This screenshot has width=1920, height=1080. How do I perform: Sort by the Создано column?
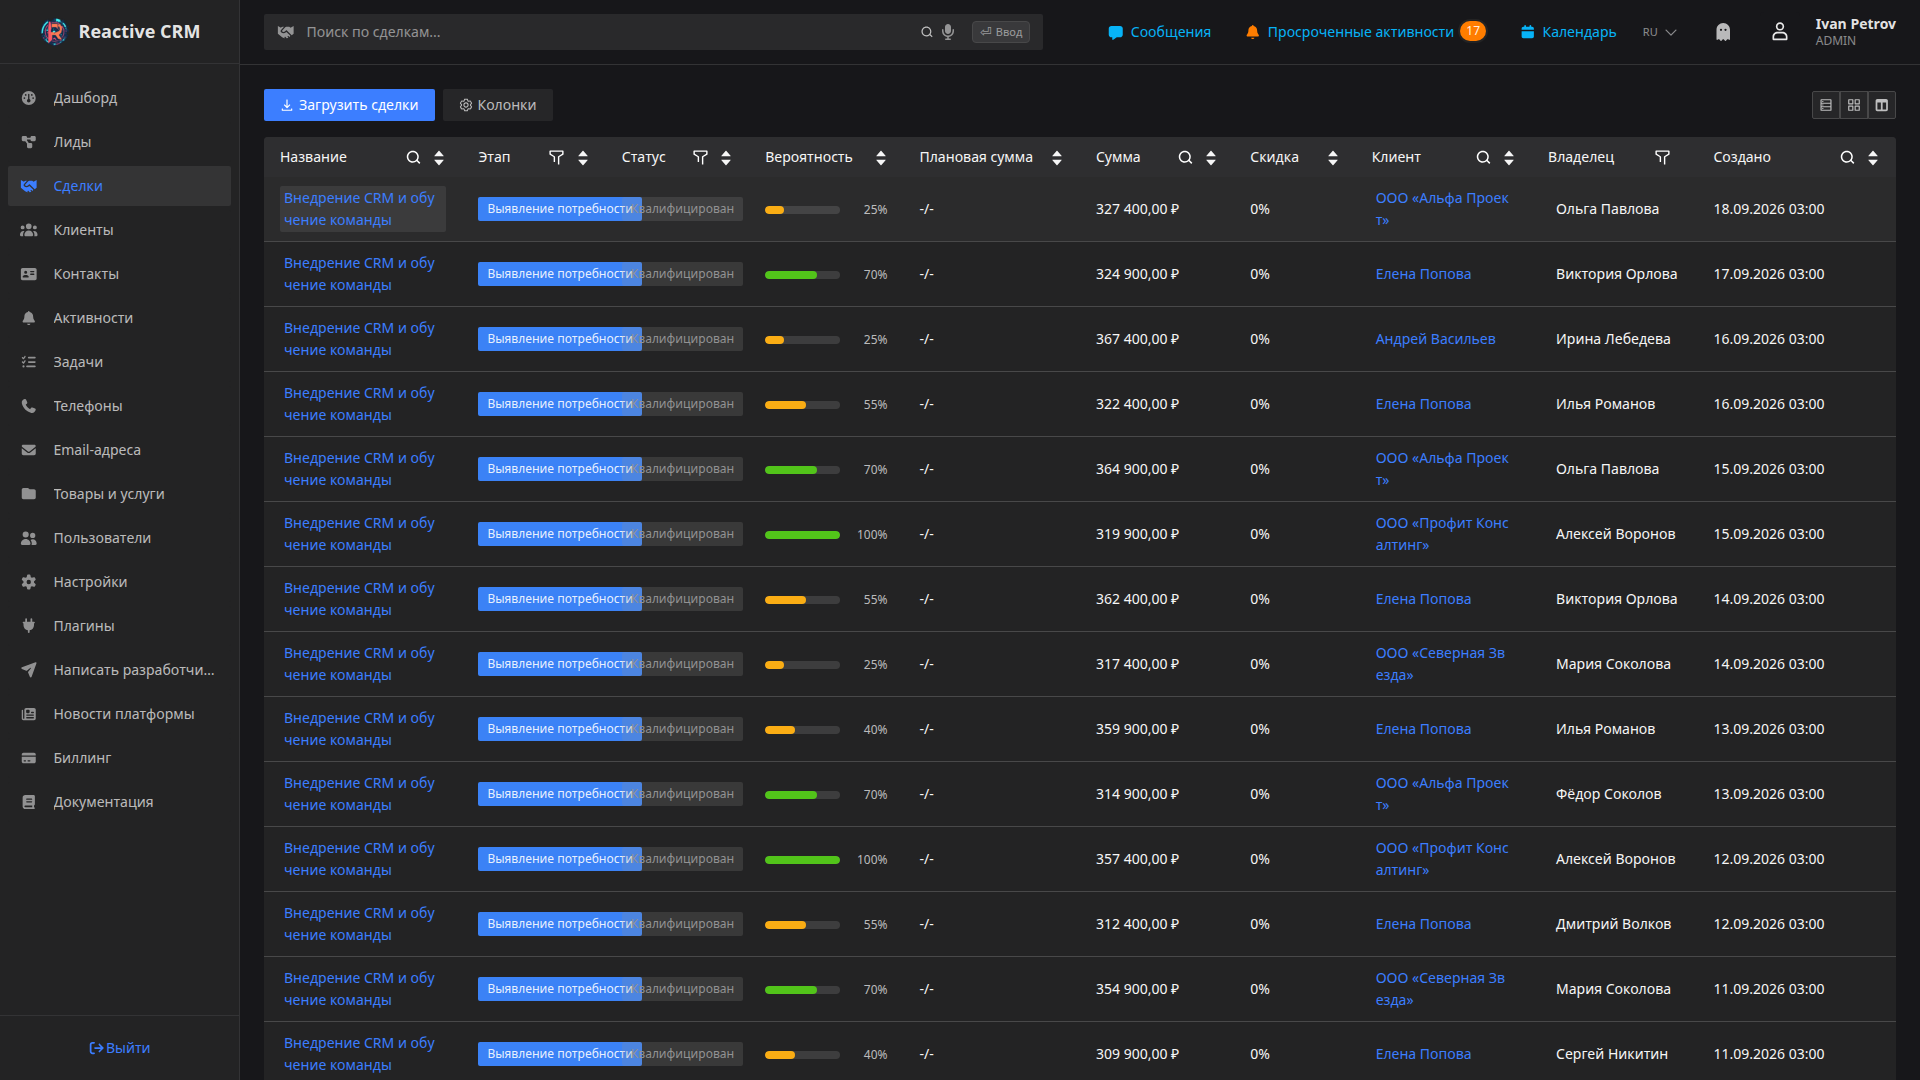click(x=1873, y=158)
